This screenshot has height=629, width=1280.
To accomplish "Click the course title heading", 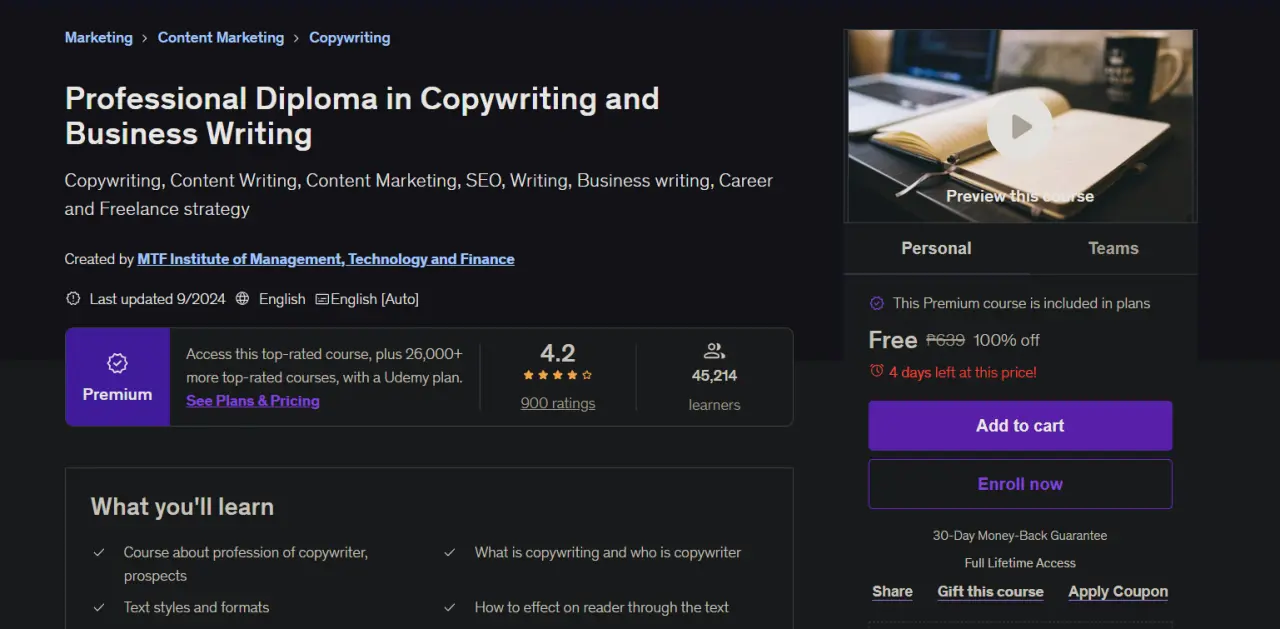I will (x=362, y=116).
